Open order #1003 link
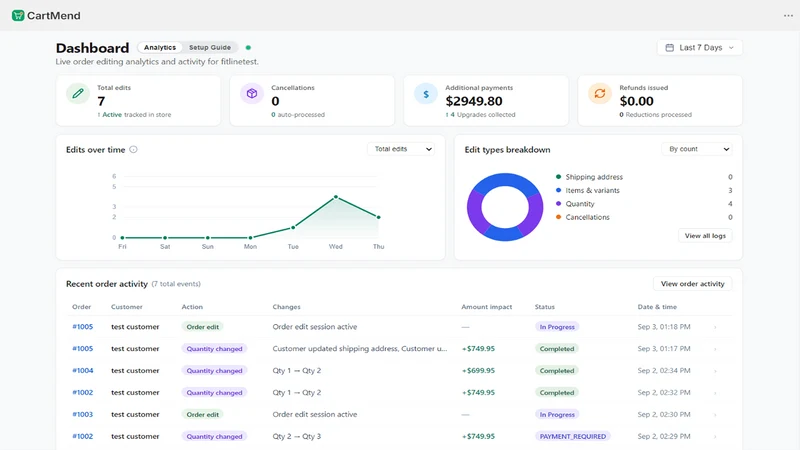 tap(83, 414)
